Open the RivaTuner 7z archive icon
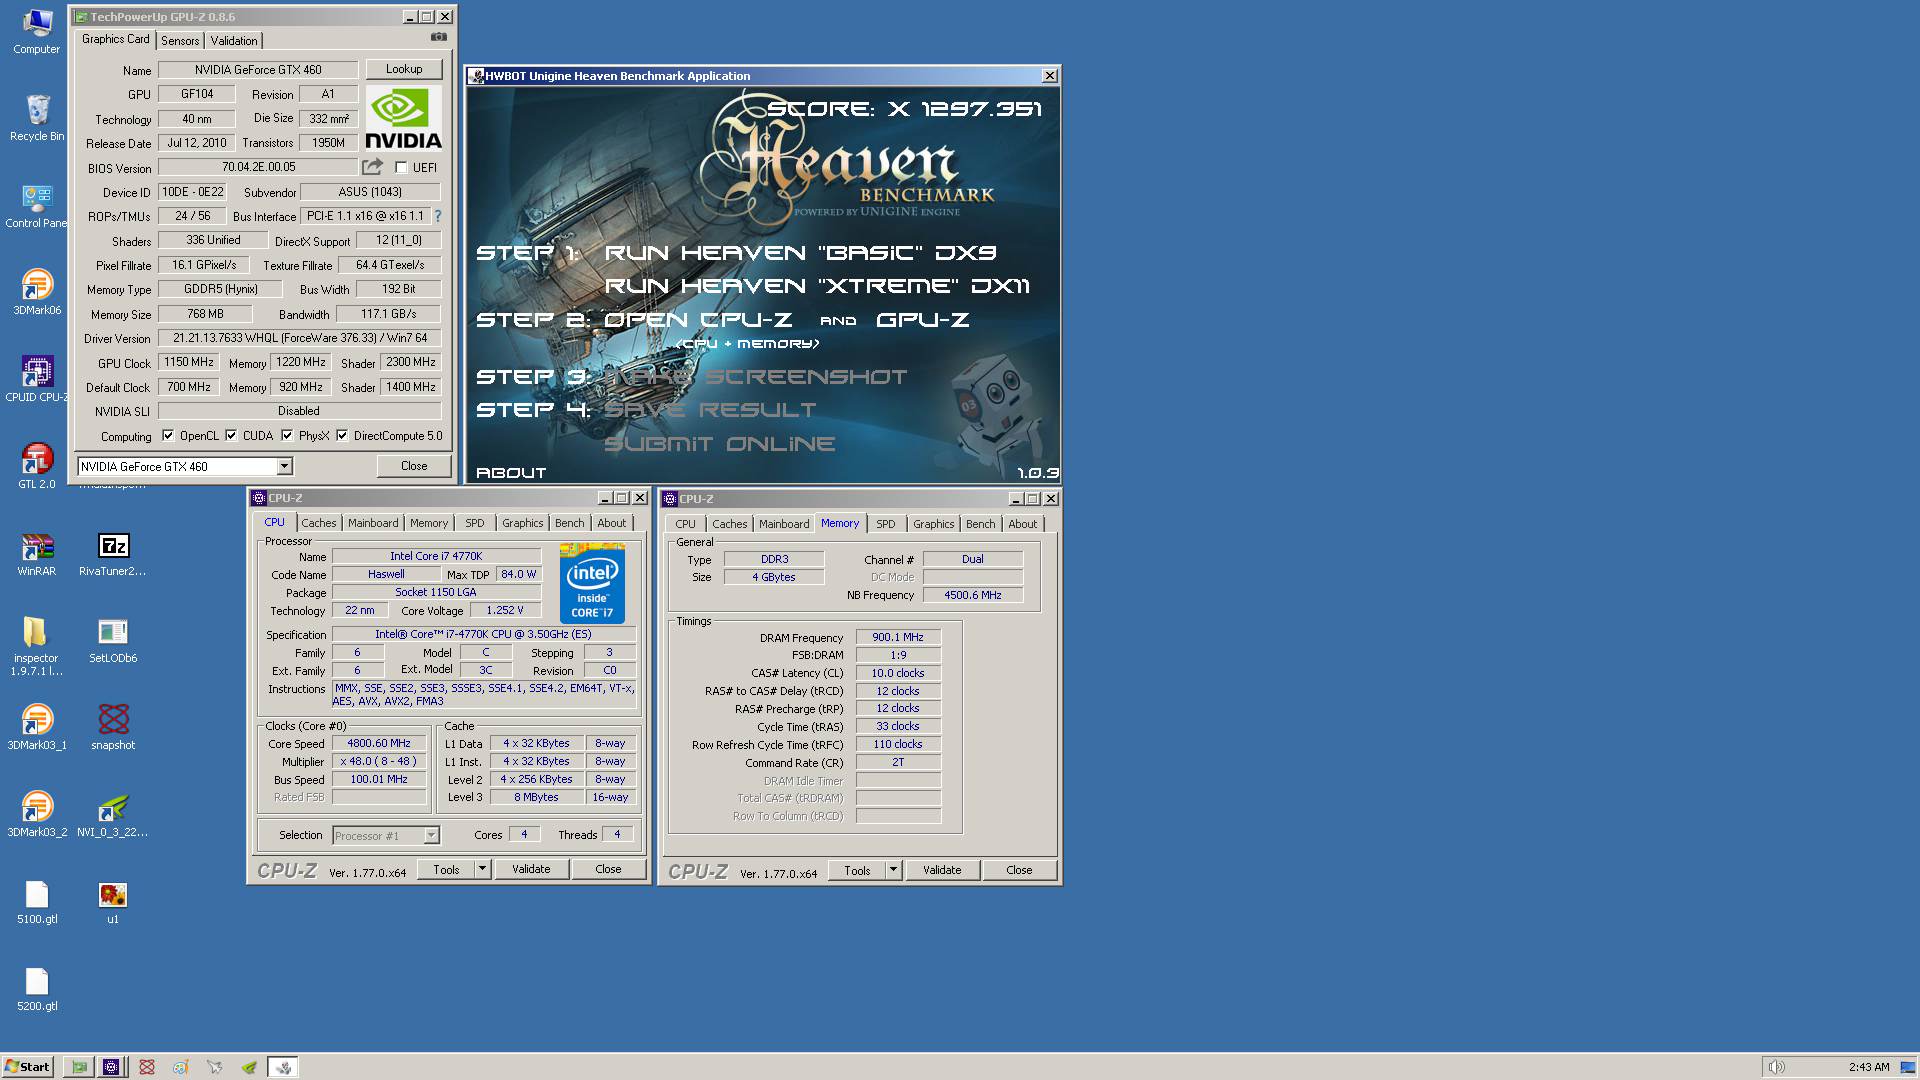1920x1080 pixels. point(113,553)
